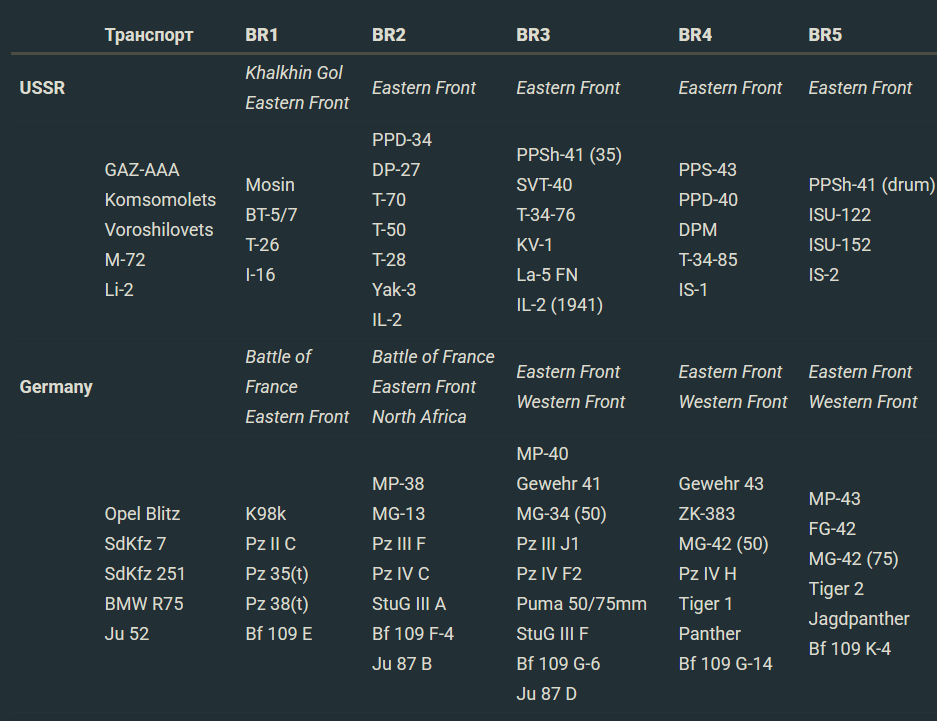Click Bf 109 K-4 entry

[849, 649]
